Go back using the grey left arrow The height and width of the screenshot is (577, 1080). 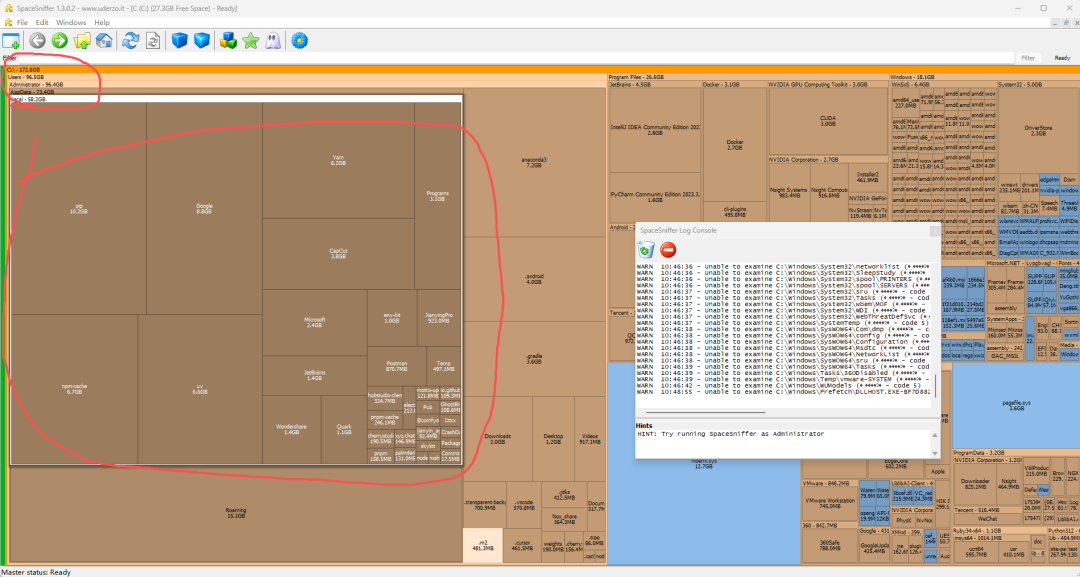tap(37, 41)
